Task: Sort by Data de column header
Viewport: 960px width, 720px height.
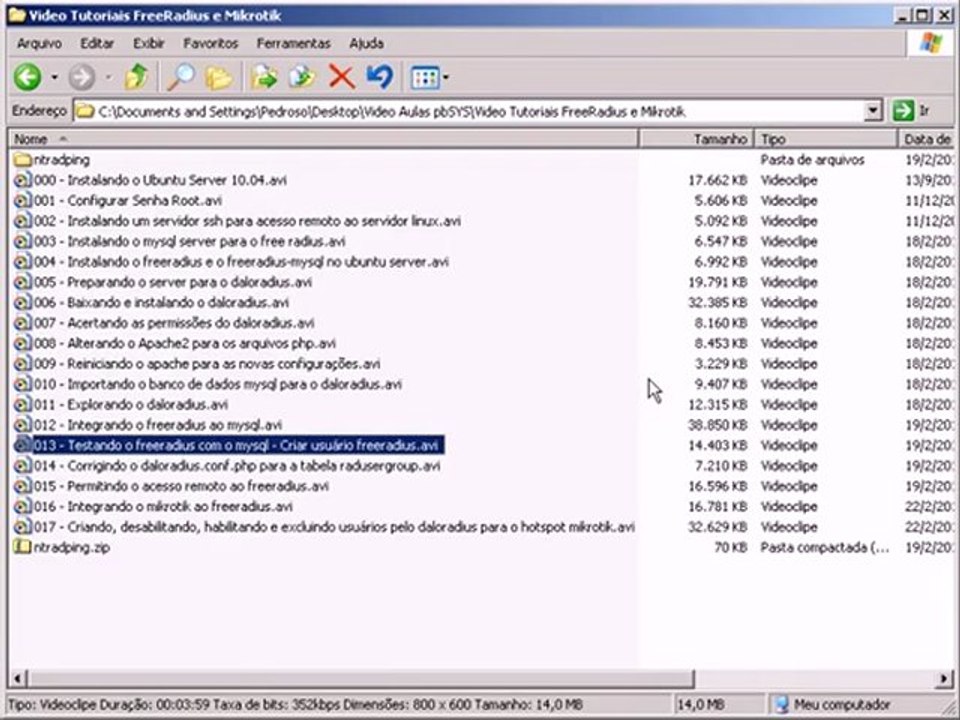Action: point(925,139)
